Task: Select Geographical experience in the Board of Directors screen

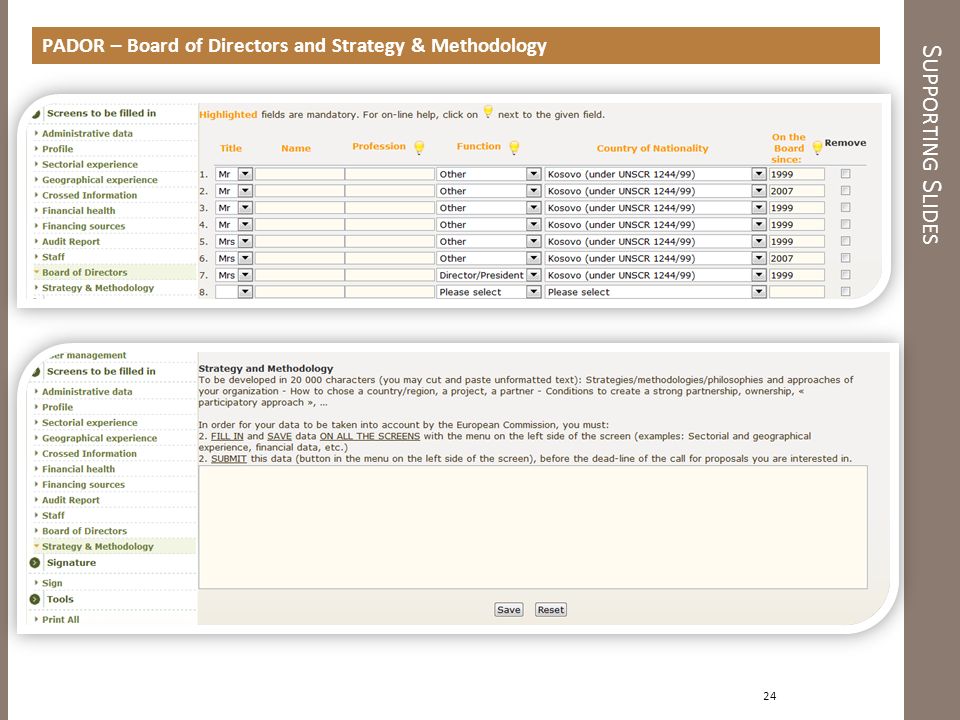Action: tap(100, 180)
